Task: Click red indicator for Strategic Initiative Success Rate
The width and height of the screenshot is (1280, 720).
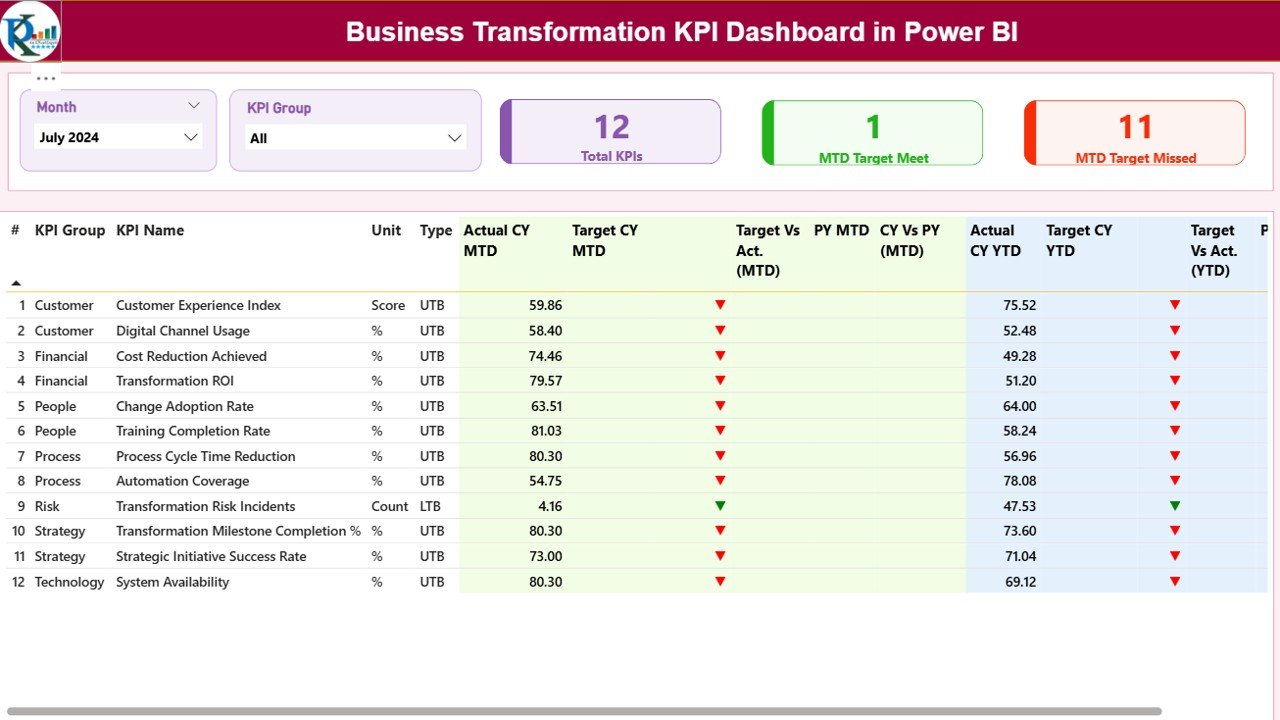Action: click(721, 556)
